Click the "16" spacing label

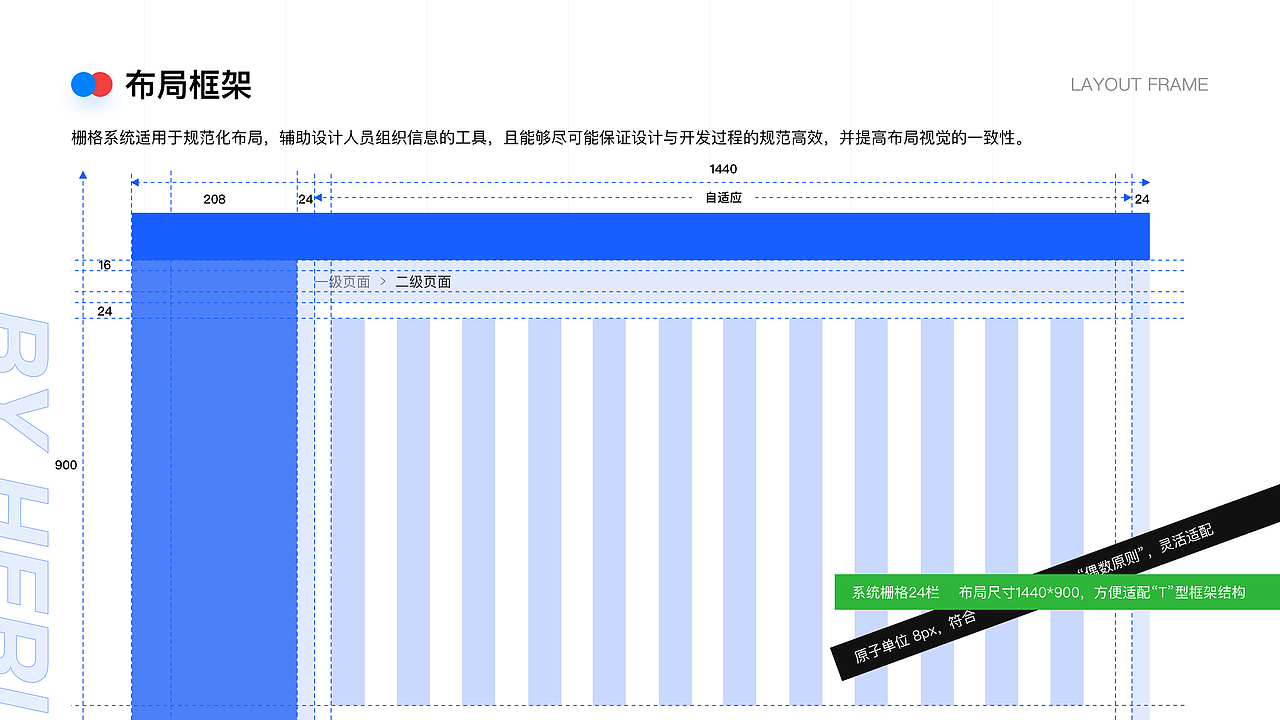click(105, 265)
